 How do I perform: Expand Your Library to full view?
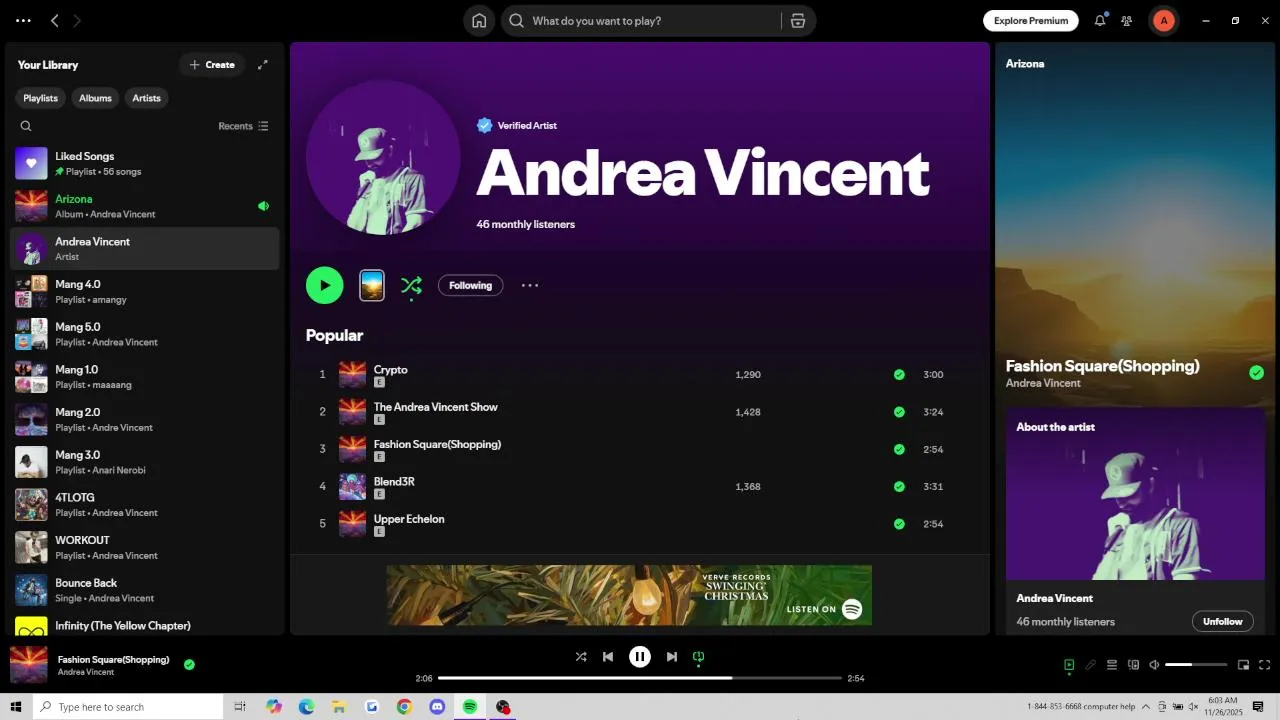263,65
